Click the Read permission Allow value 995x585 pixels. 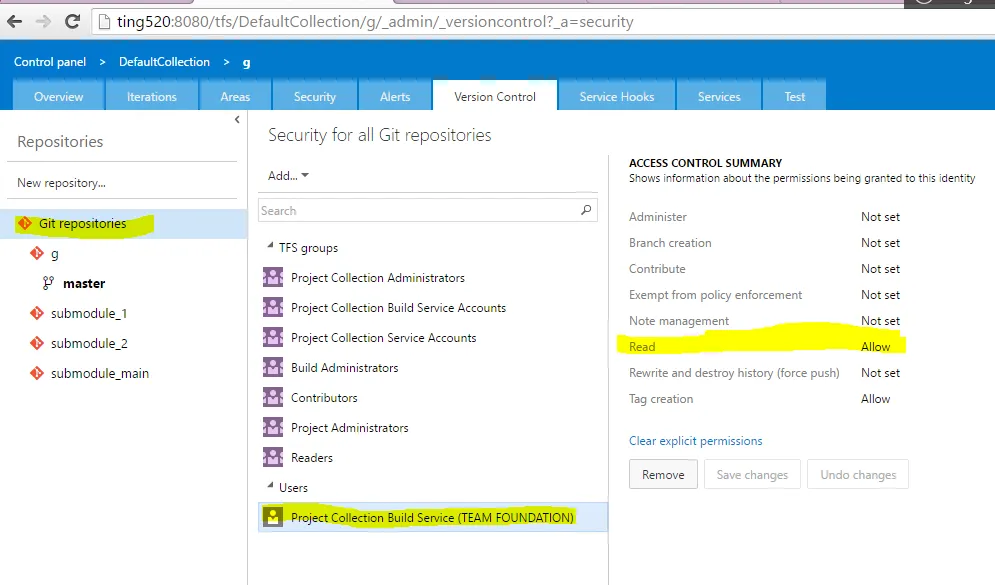875,347
